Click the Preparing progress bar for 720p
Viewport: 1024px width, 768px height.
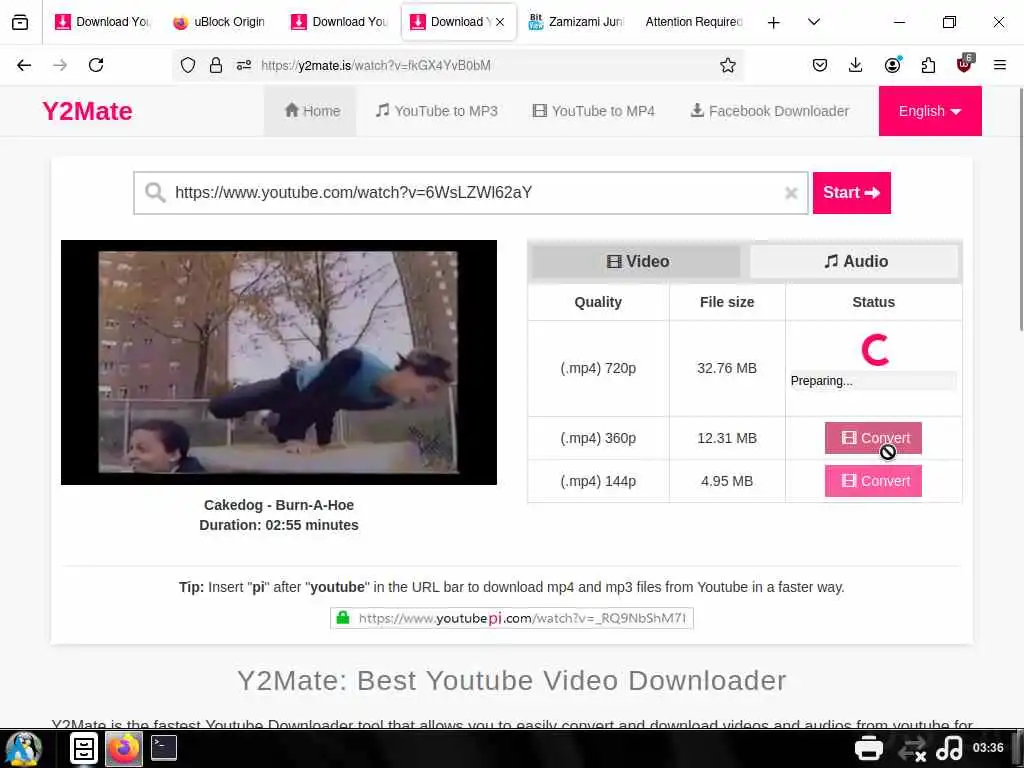tap(873, 381)
